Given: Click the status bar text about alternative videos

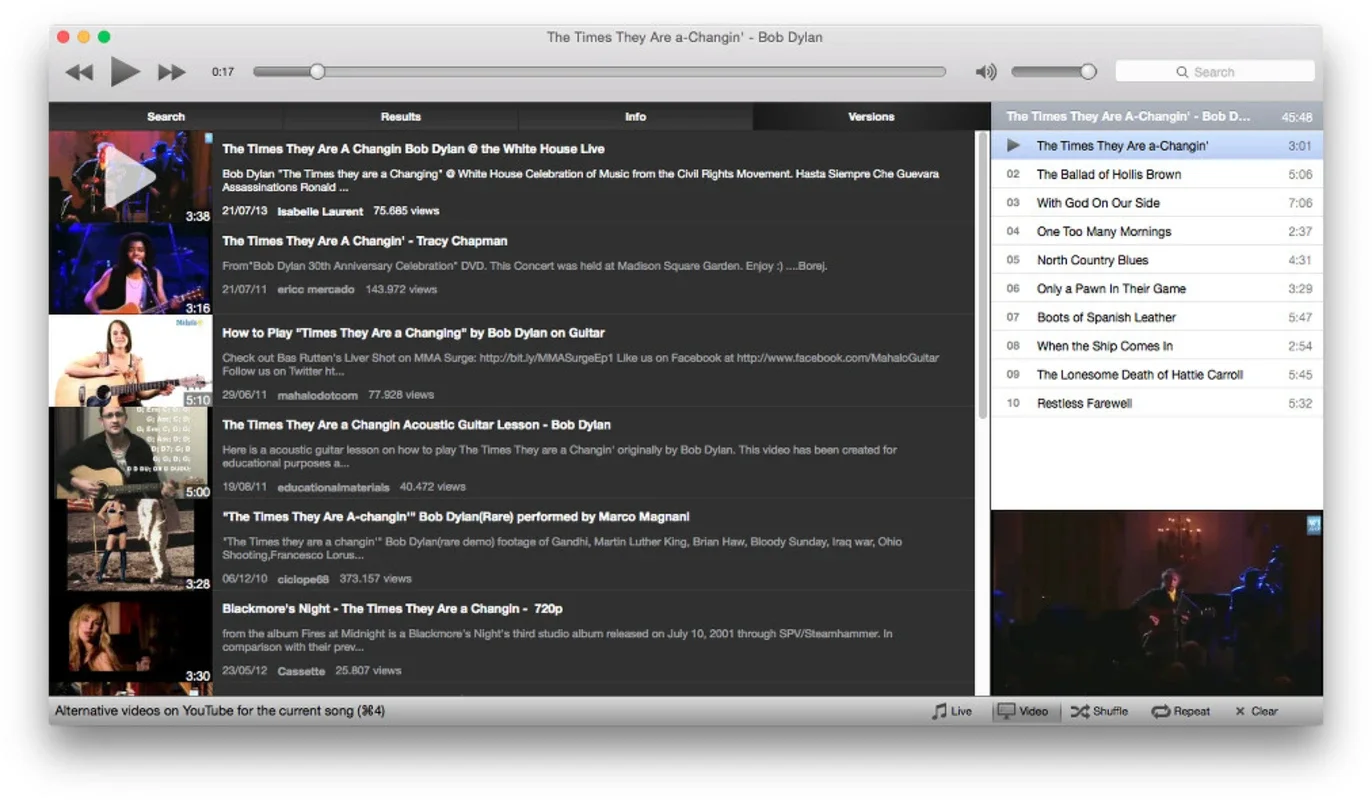Looking at the screenshot, I should point(220,711).
